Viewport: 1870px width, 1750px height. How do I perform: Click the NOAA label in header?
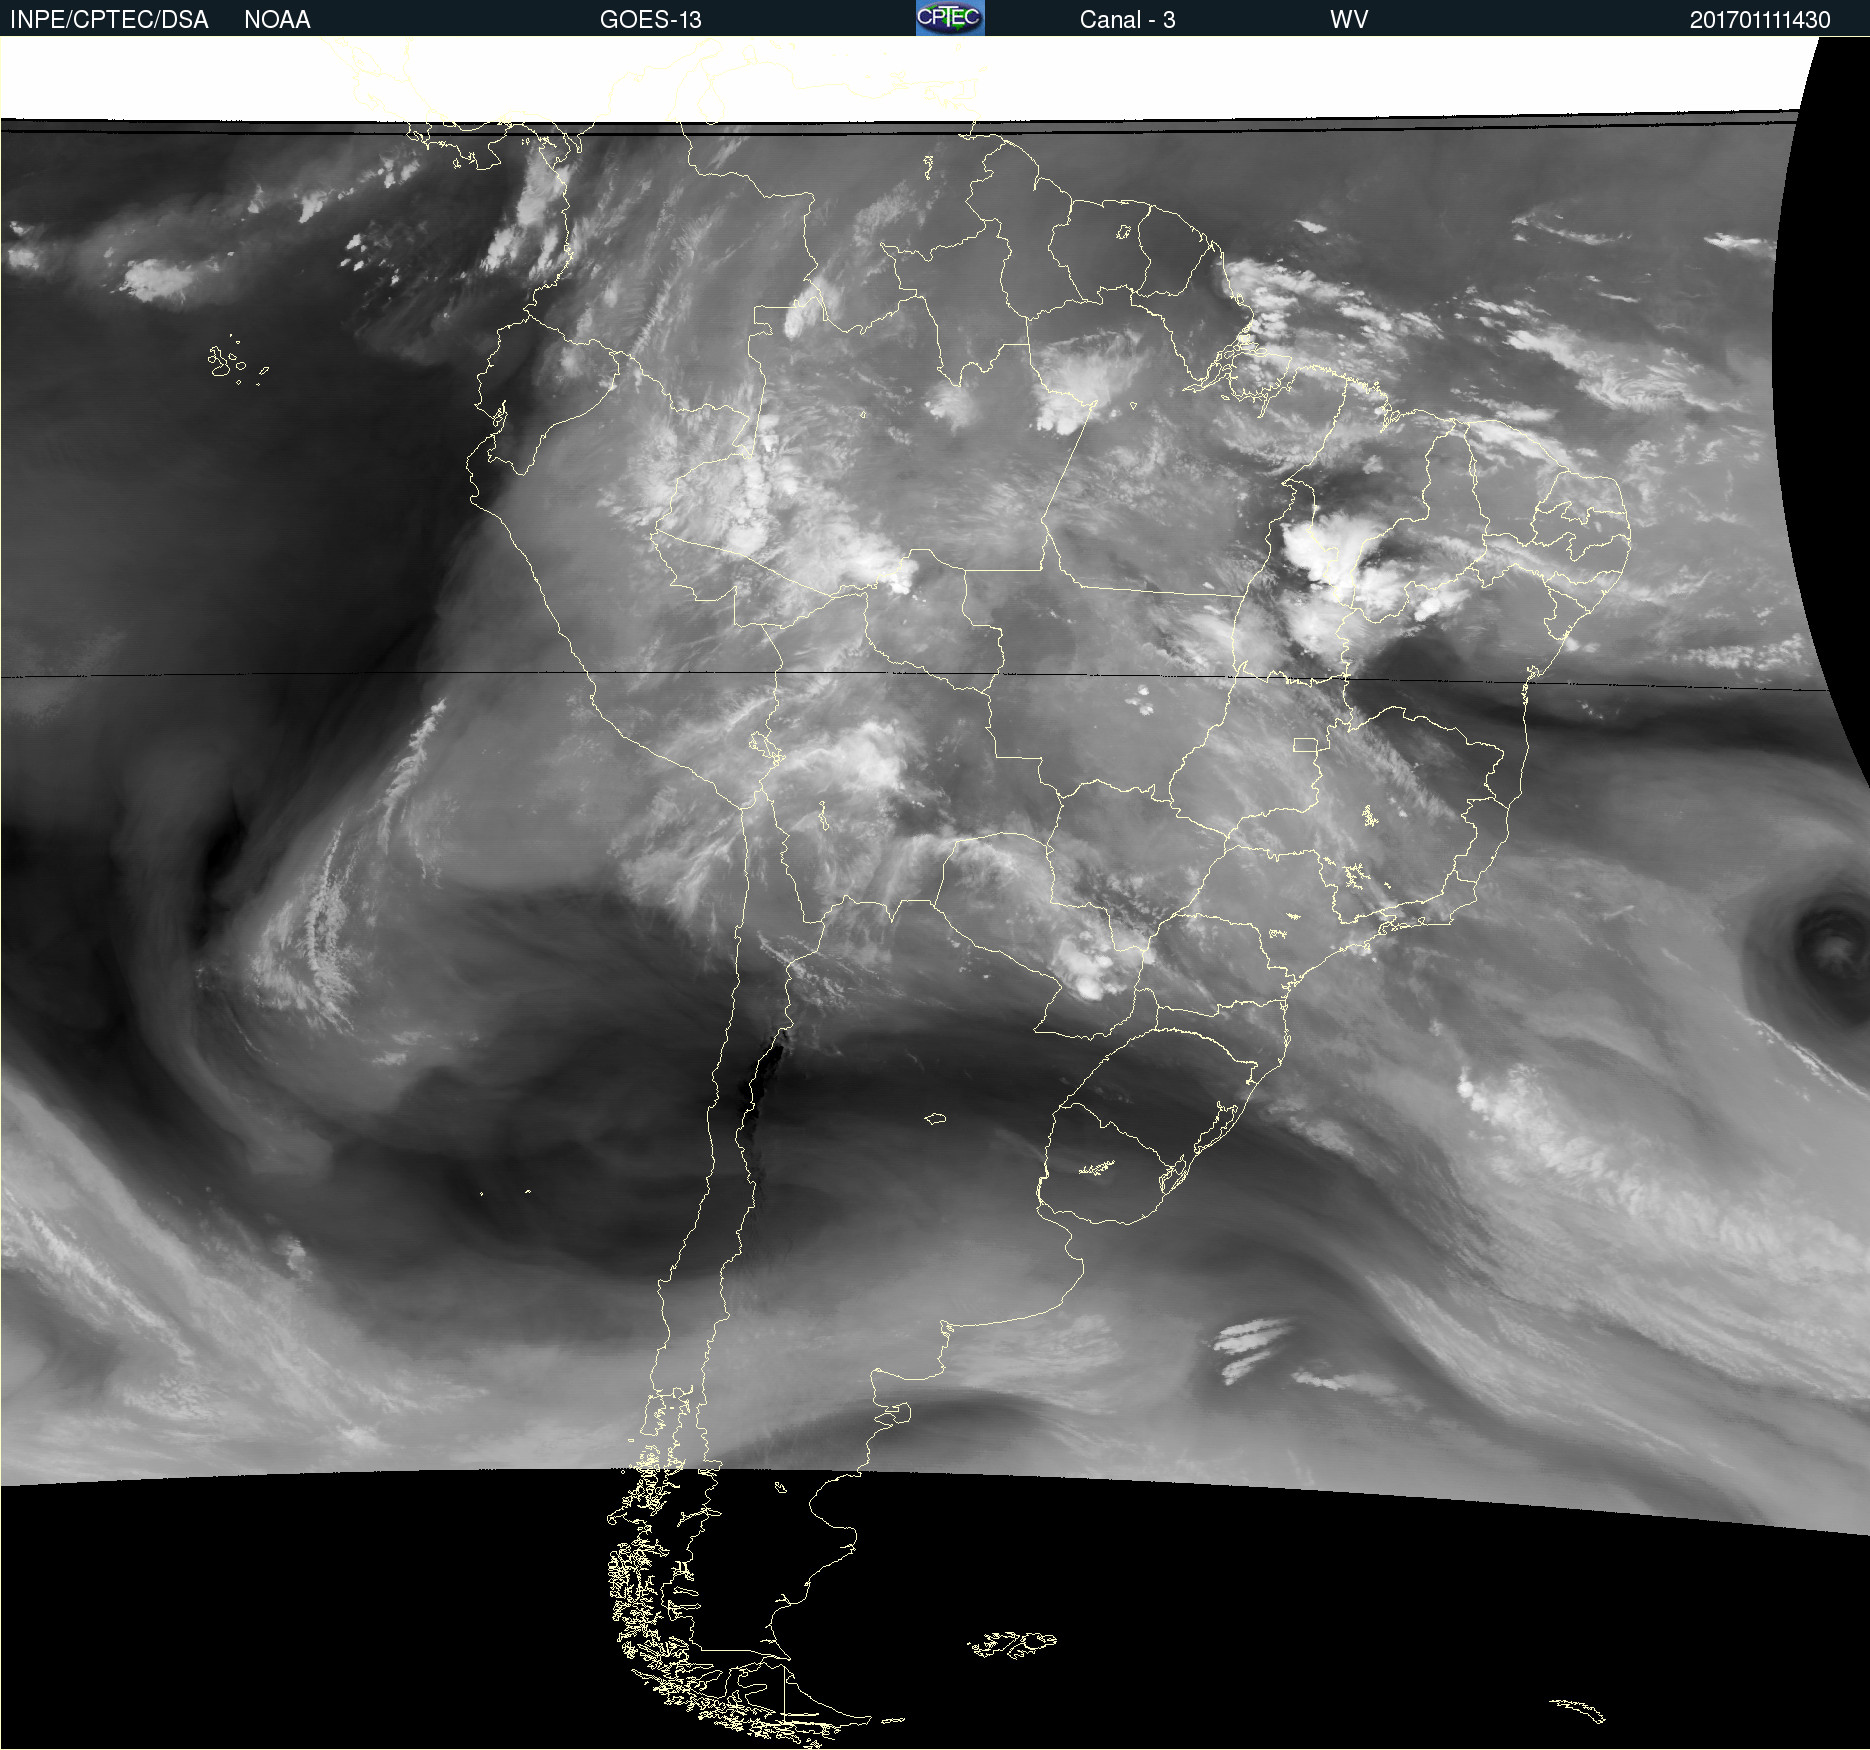[277, 20]
